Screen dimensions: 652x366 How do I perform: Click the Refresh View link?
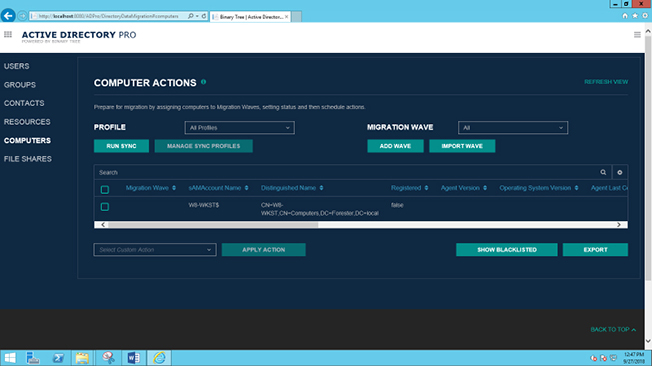pos(606,82)
